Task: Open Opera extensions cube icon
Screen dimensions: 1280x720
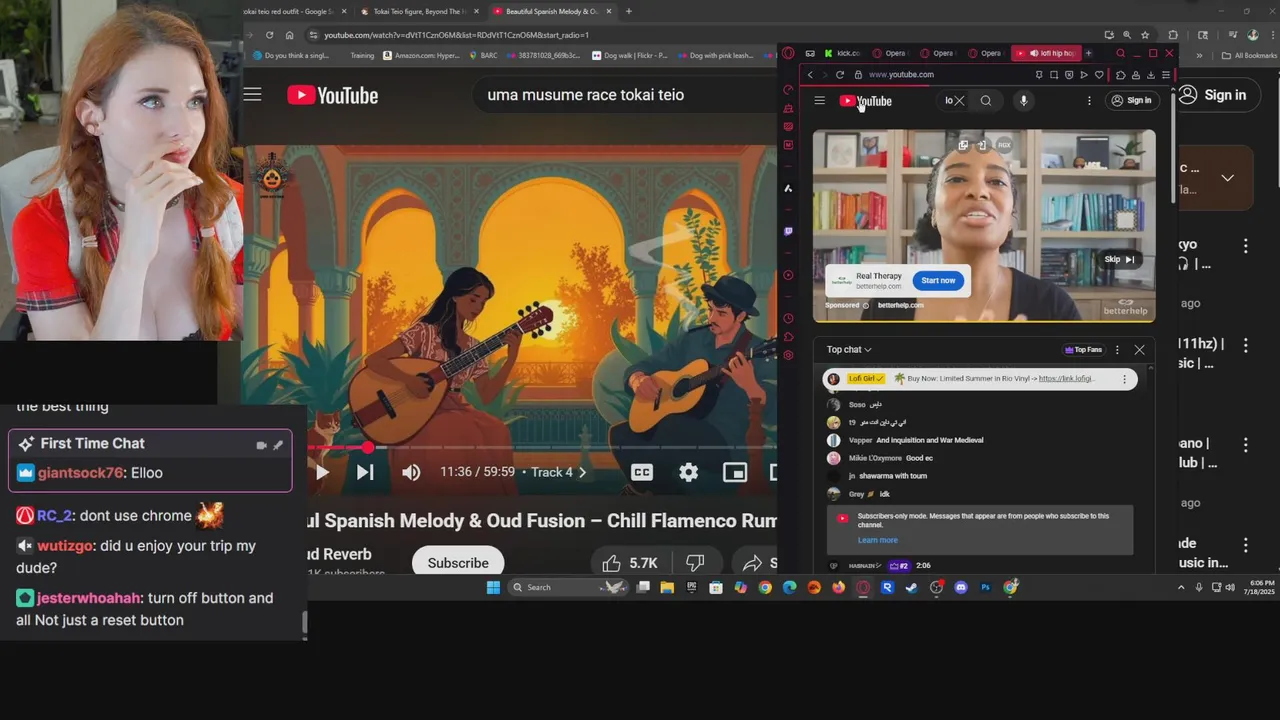Action: click(1121, 75)
